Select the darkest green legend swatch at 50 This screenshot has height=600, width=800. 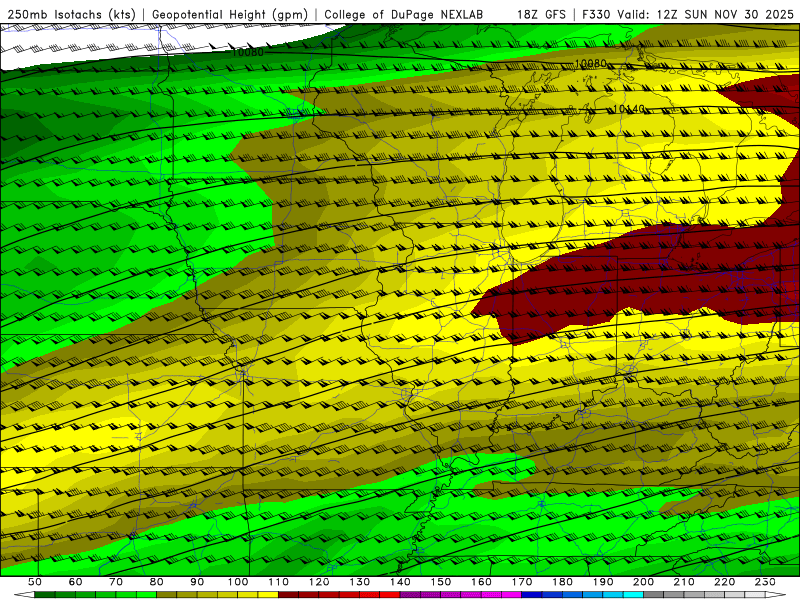click(x=44, y=595)
